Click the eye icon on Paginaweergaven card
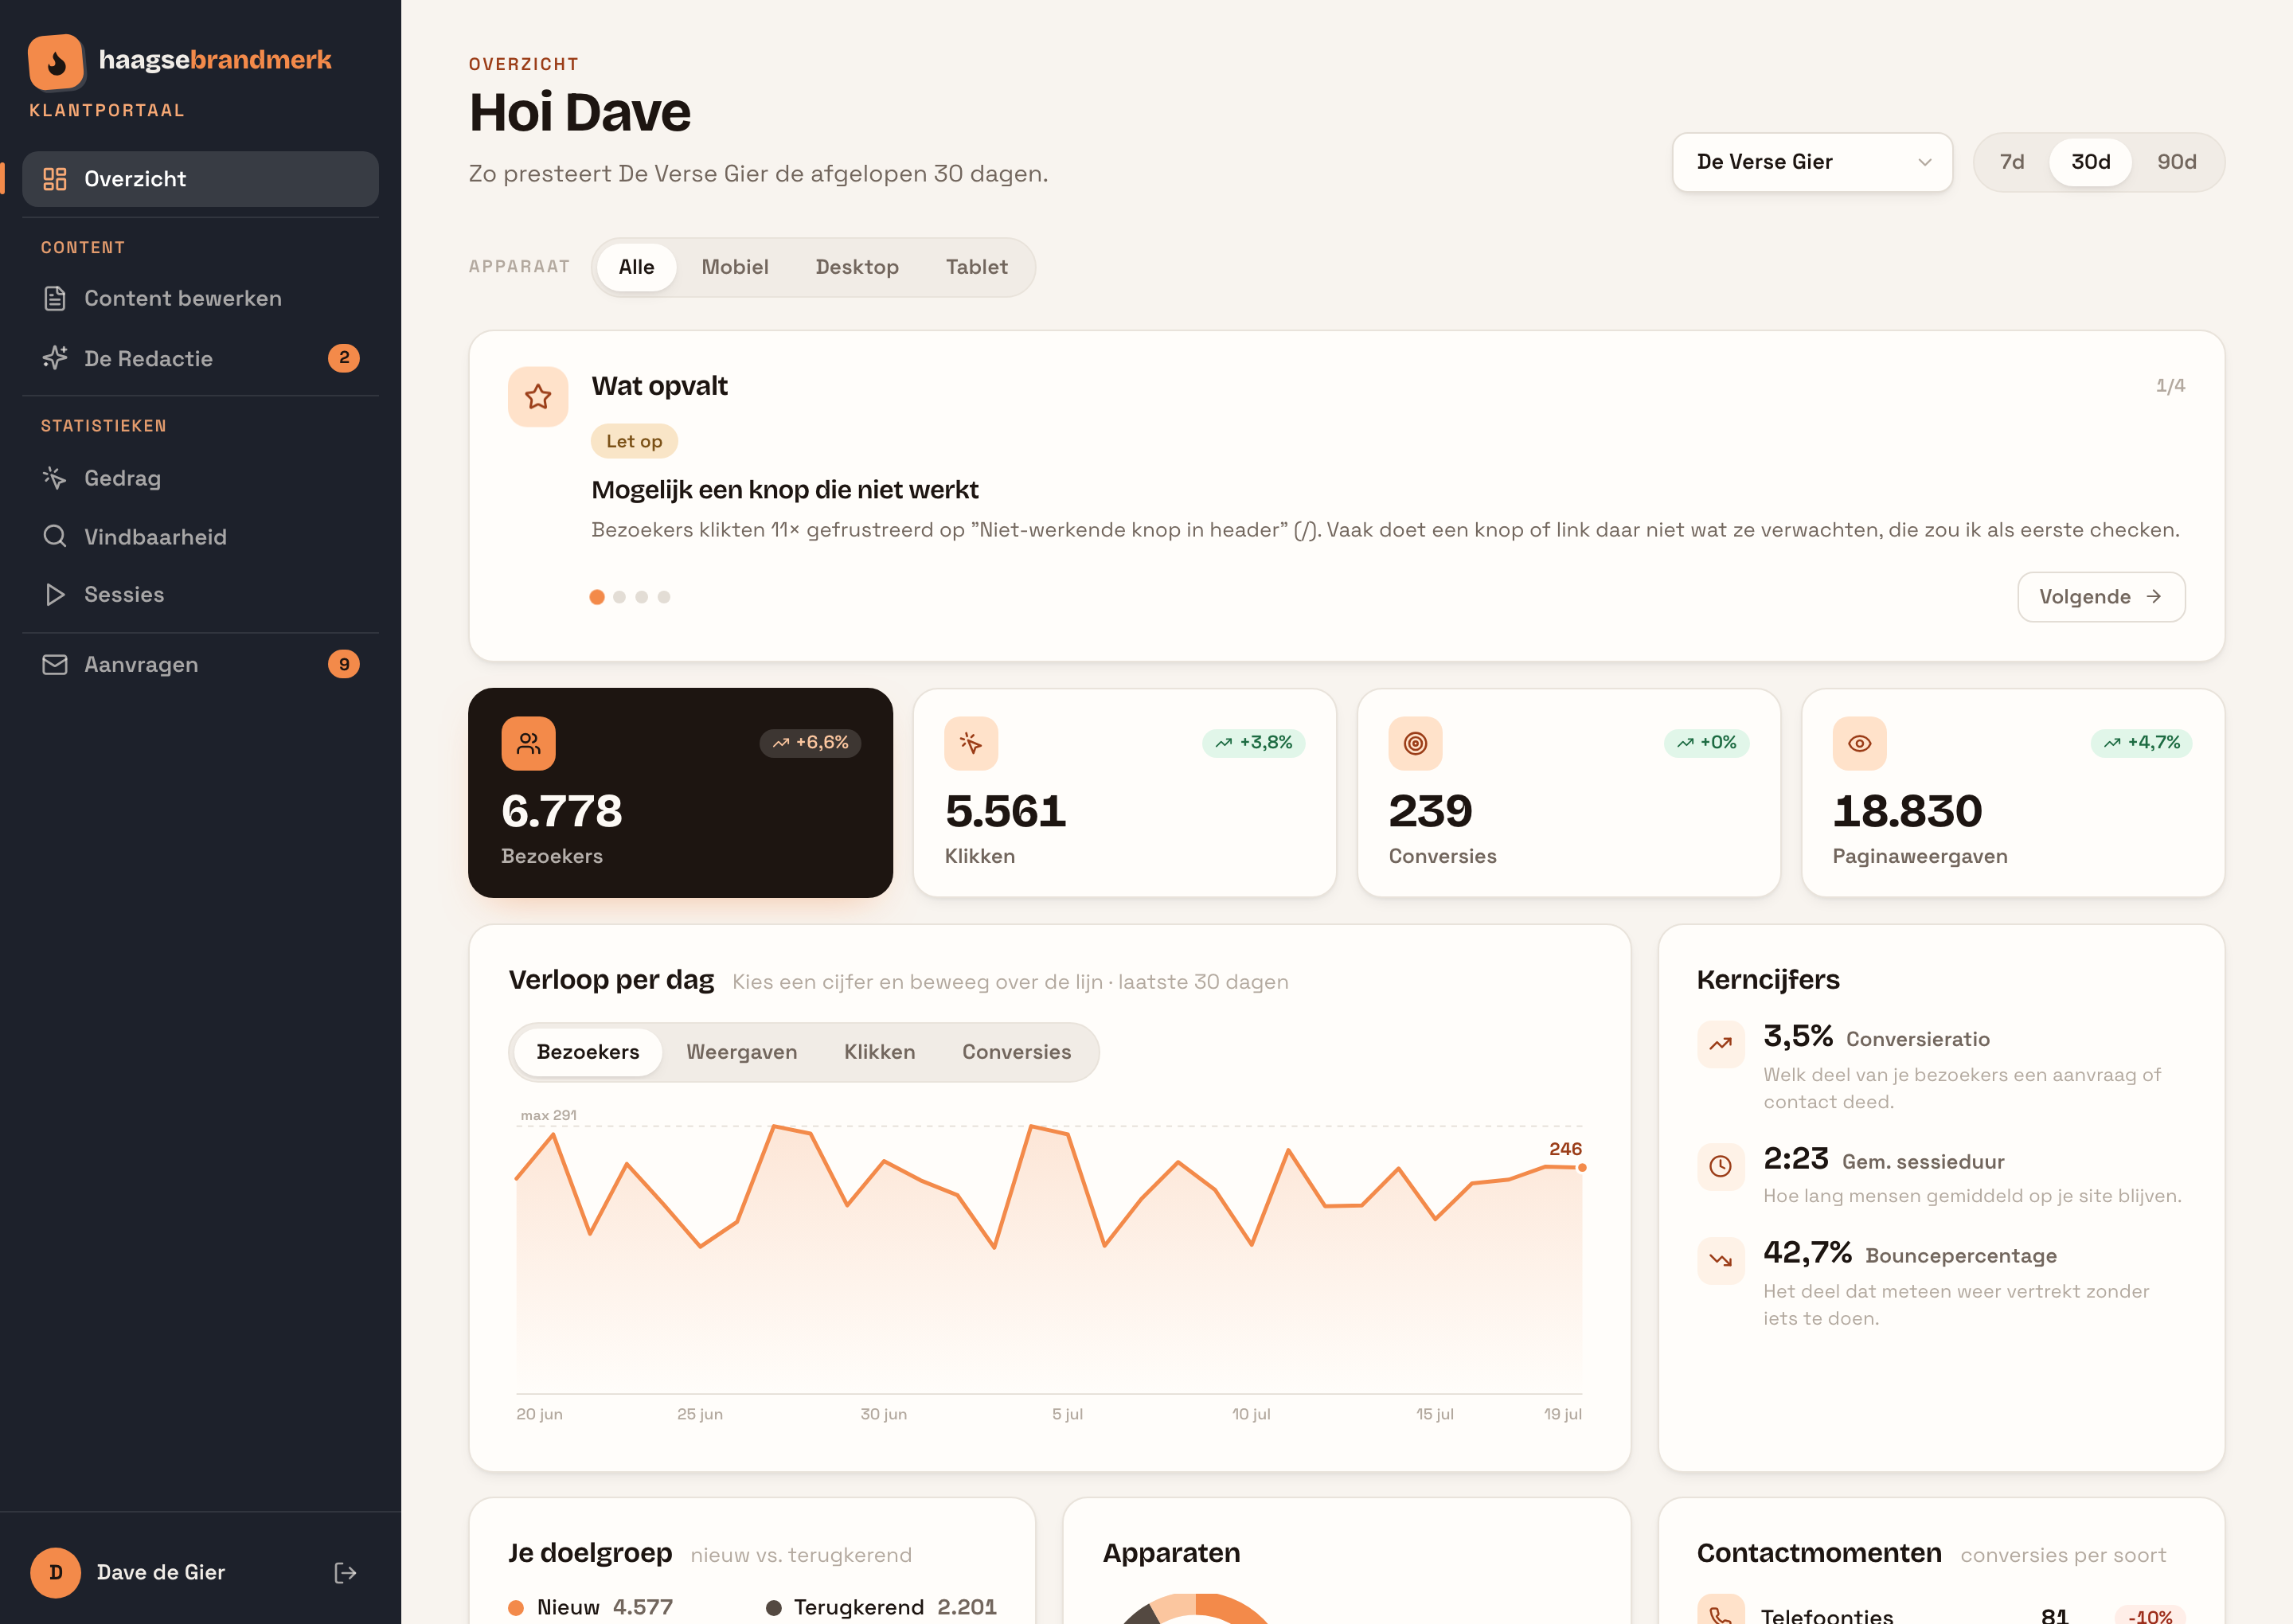The height and width of the screenshot is (1624, 2293). click(1859, 743)
